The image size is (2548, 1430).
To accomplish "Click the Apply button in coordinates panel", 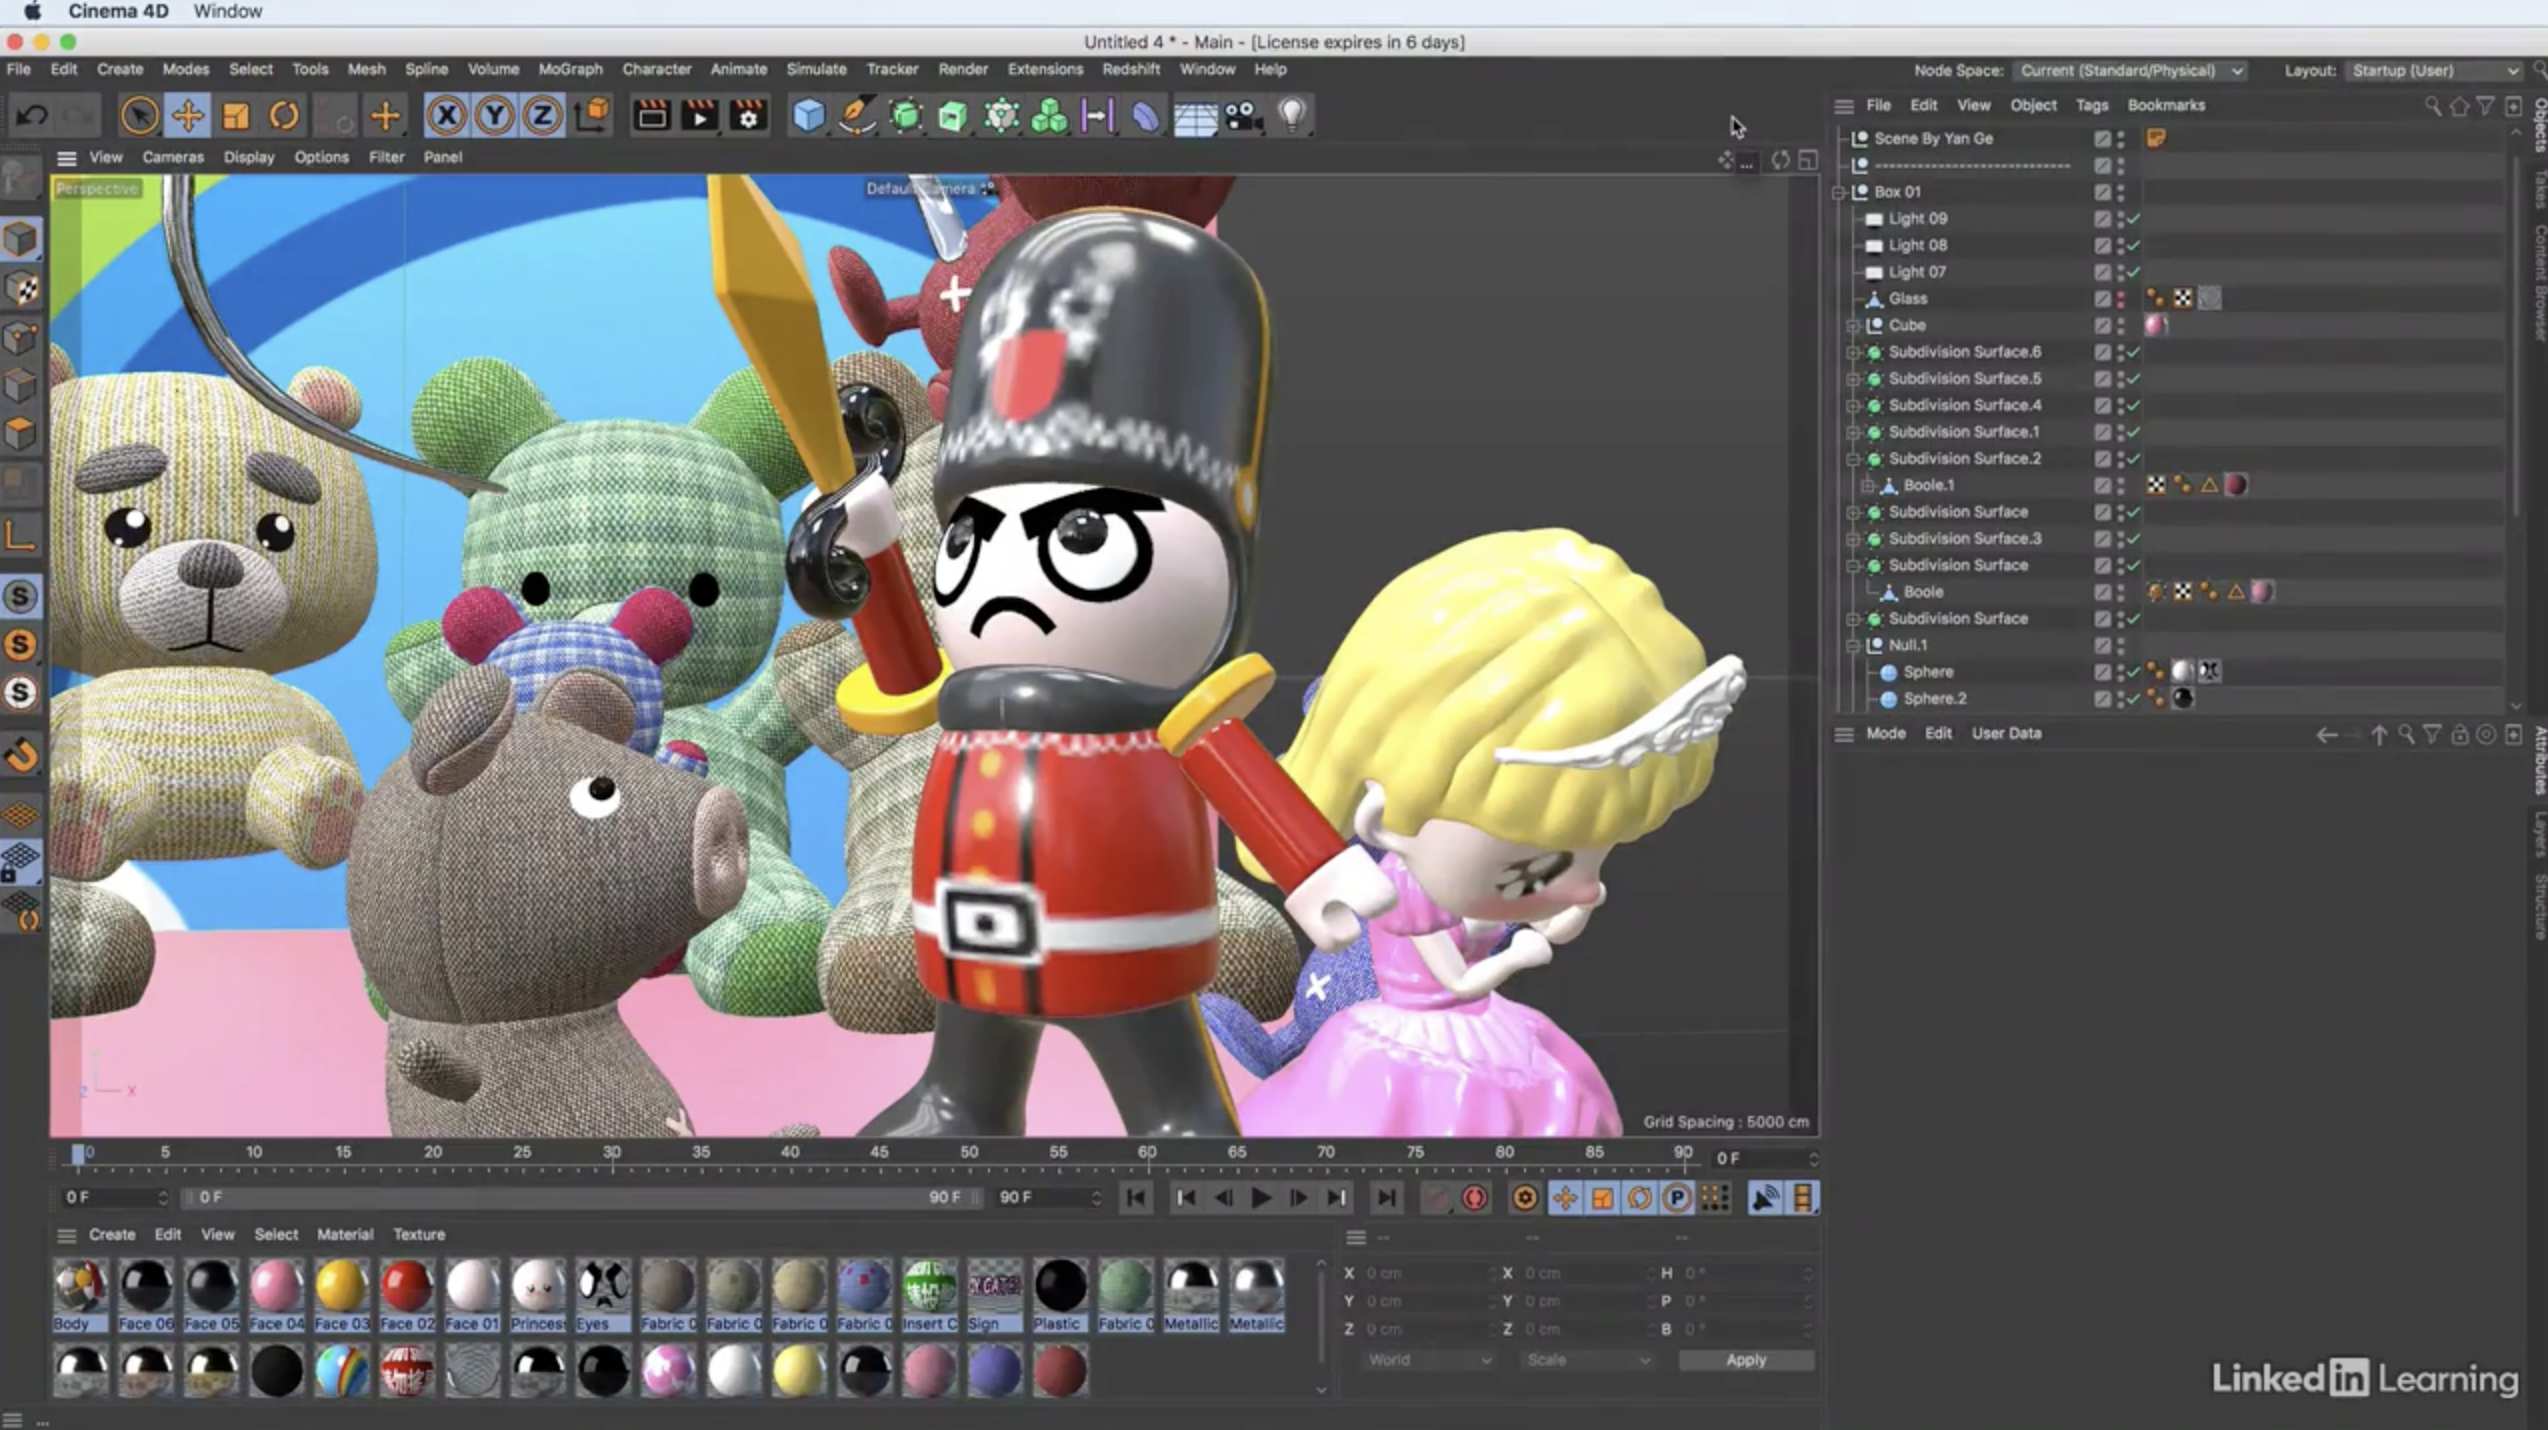I will tap(1746, 1359).
